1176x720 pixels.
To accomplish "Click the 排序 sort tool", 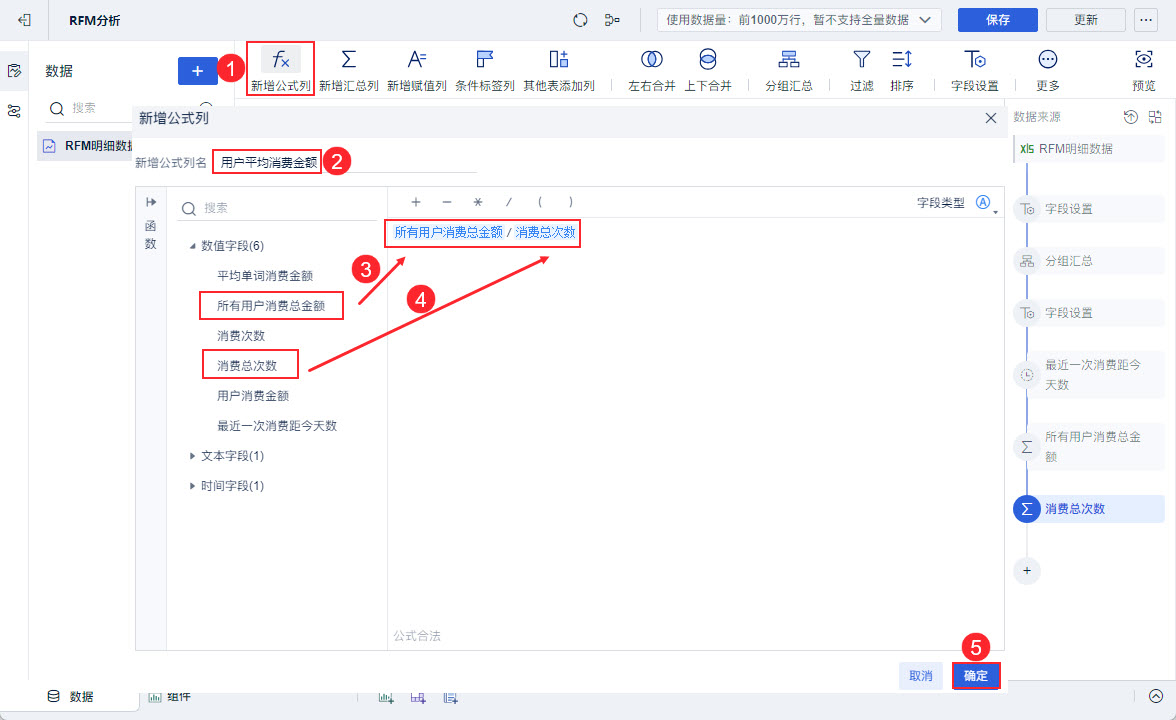I will point(902,59).
